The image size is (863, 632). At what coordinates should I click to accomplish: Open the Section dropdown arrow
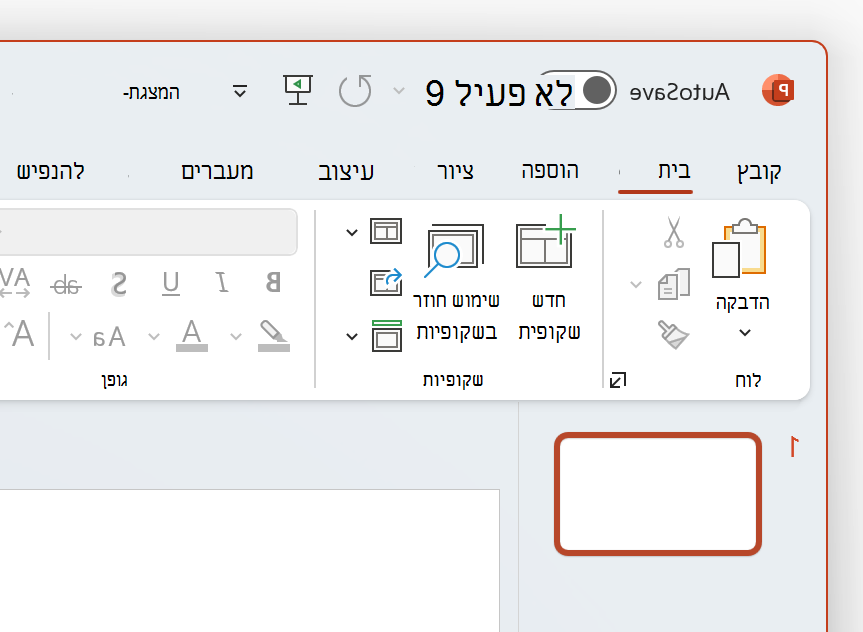tap(352, 336)
